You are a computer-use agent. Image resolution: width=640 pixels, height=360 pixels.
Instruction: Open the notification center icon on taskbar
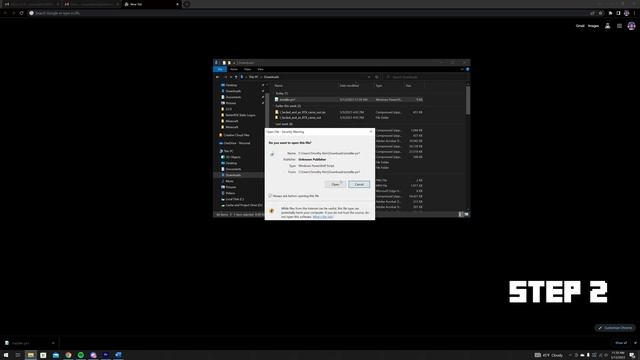[x=632, y=355]
